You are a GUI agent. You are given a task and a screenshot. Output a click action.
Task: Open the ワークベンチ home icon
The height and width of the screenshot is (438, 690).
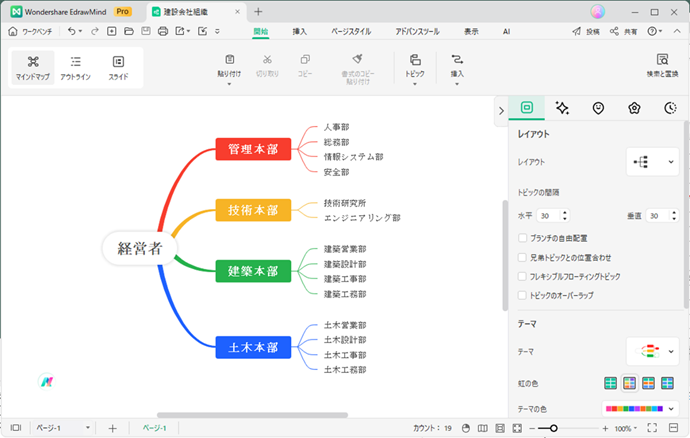13,31
